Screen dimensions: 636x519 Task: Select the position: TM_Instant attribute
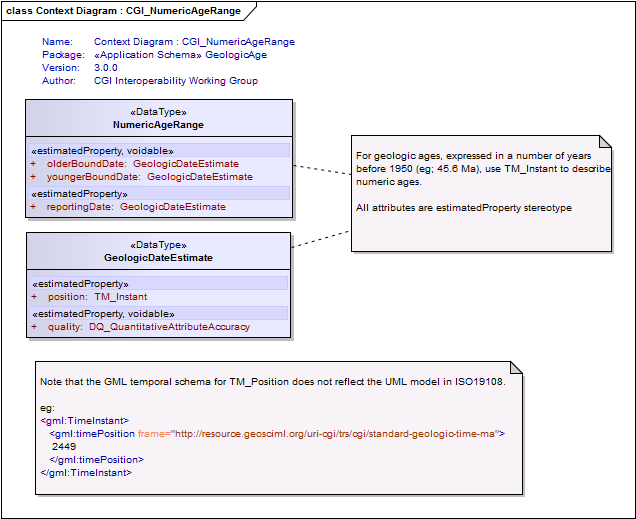tap(89, 297)
